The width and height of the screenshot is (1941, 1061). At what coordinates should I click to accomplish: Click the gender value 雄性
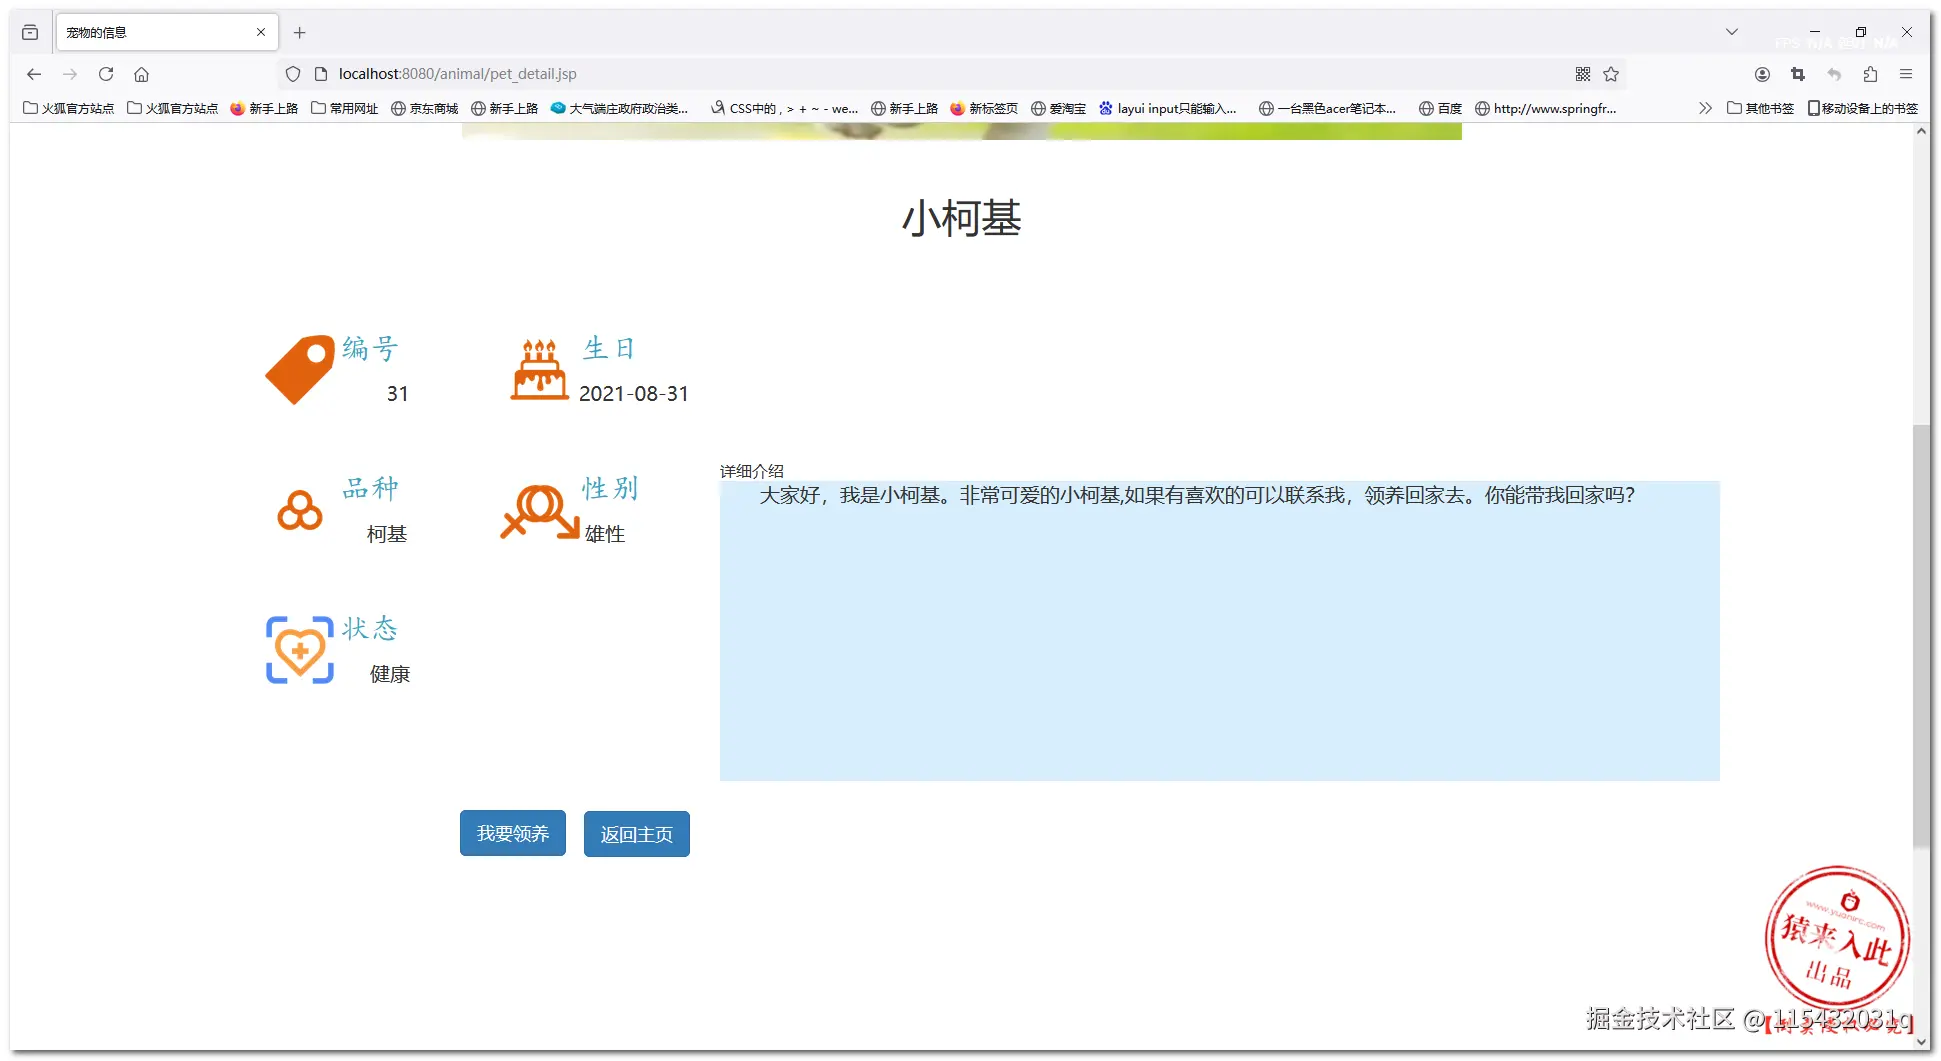click(x=605, y=534)
